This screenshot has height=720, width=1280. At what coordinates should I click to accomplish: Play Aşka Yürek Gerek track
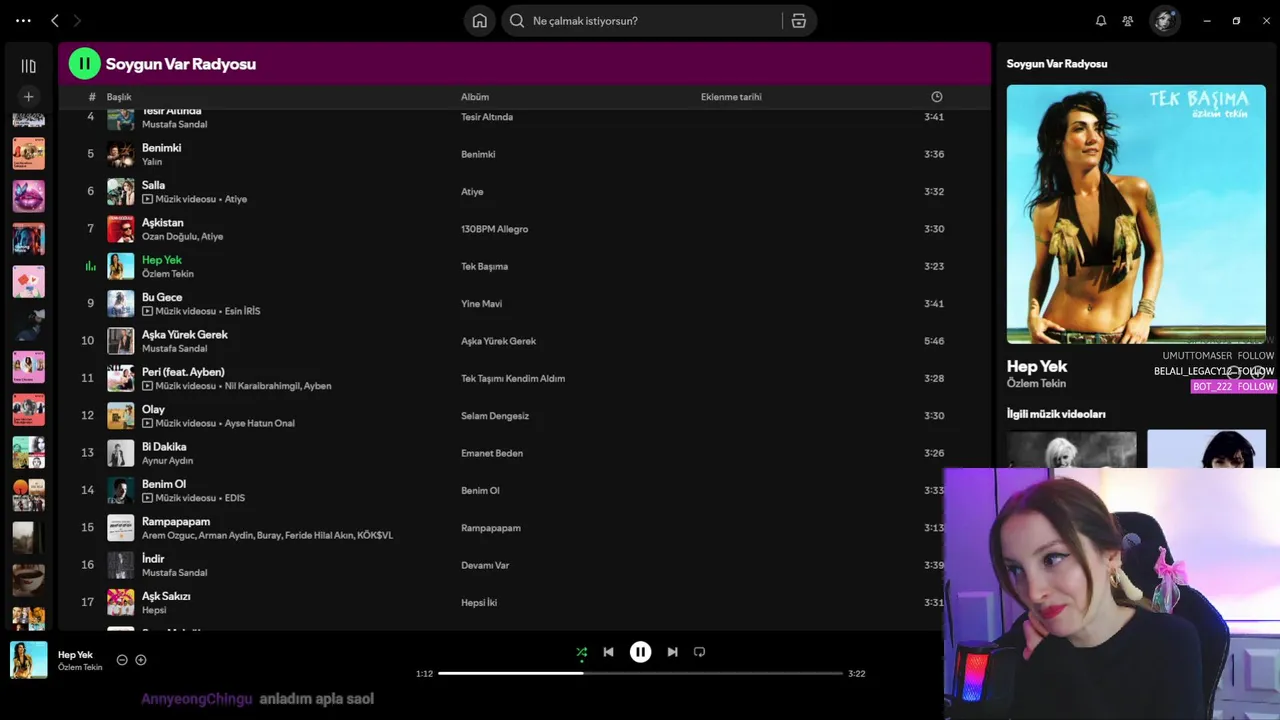point(185,335)
